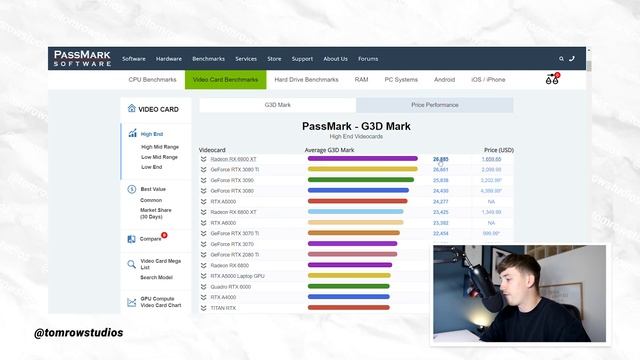The height and width of the screenshot is (360, 640).
Task: Click the light blue bar for Radeon RX 6800 XT
Action: [356, 211]
